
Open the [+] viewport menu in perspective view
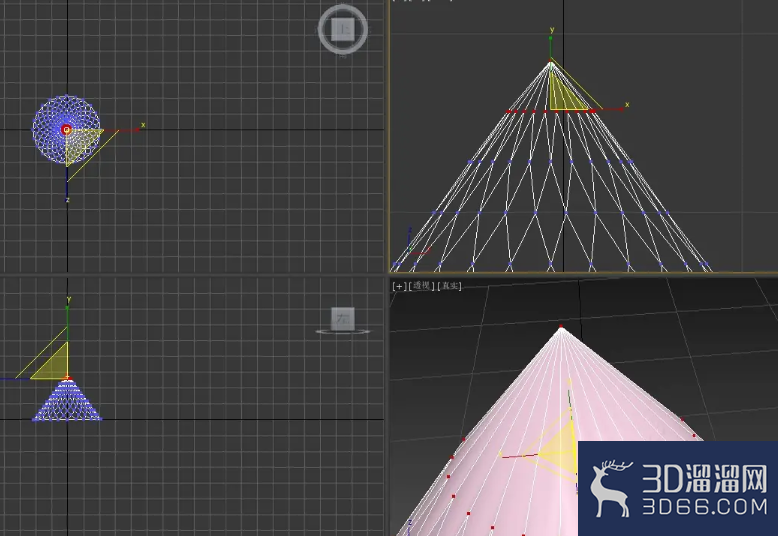tap(399, 286)
